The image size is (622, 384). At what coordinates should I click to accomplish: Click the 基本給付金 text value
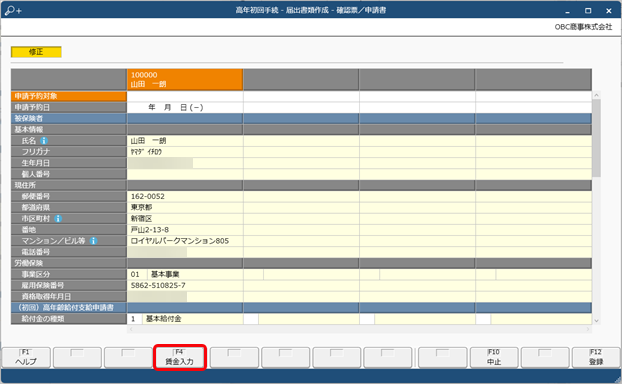[163, 319]
